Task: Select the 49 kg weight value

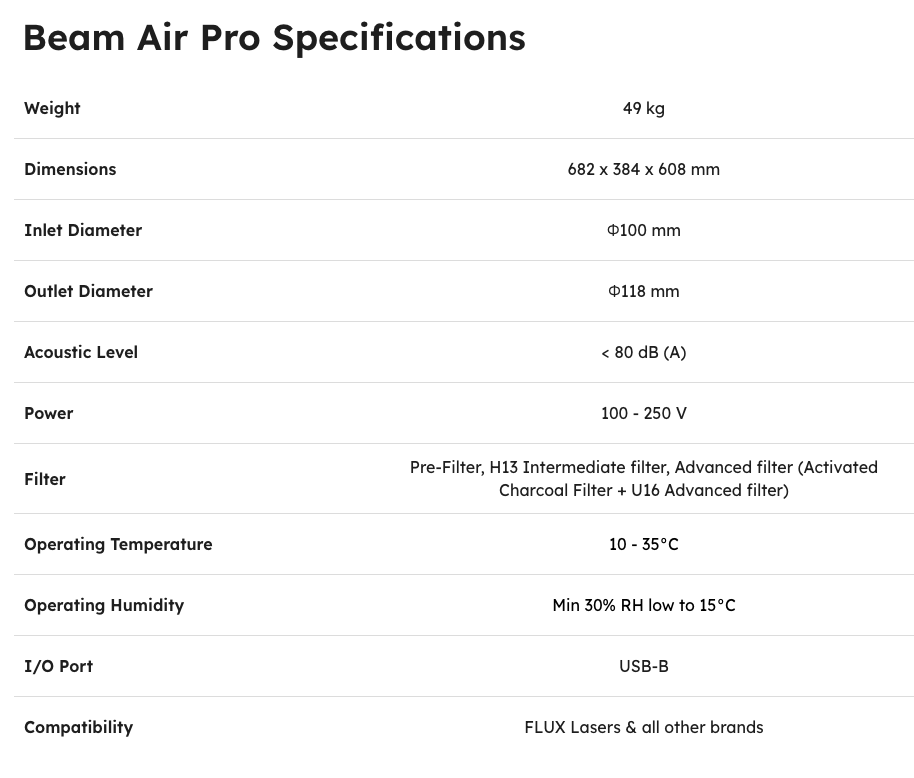Action: point(643,108)
